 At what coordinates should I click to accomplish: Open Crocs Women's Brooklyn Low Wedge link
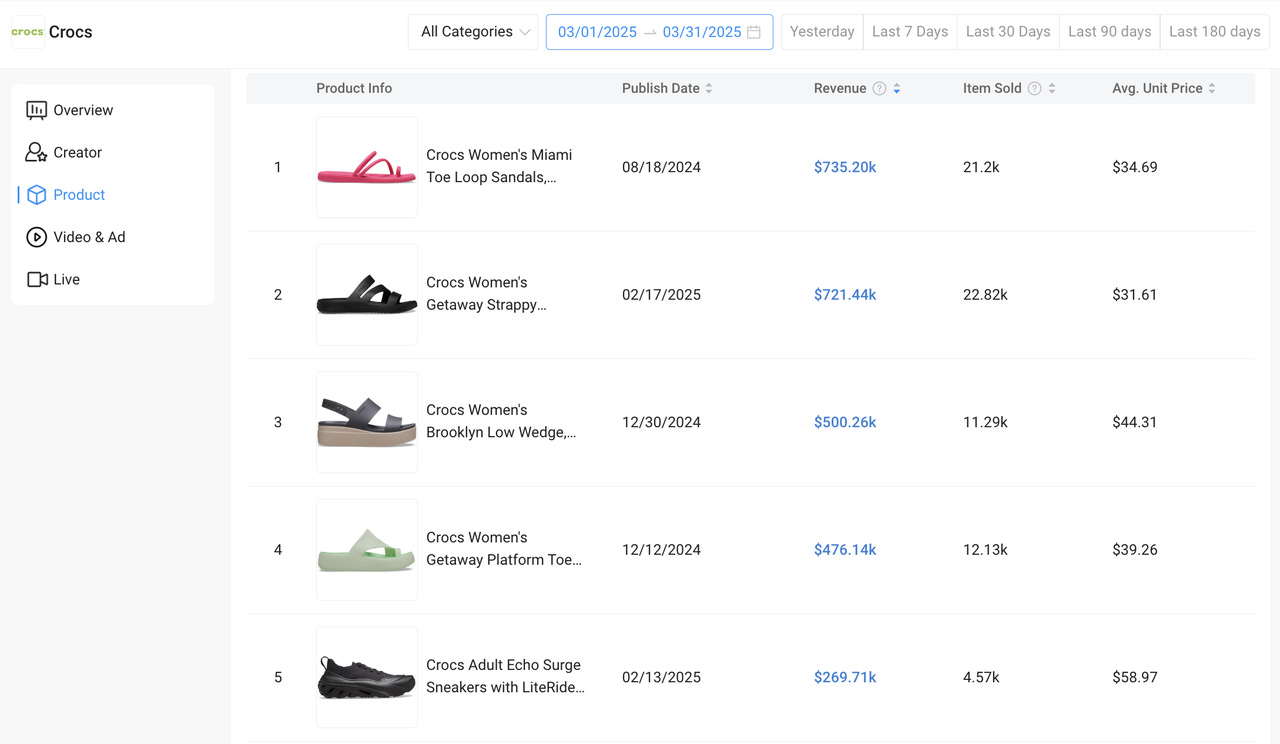[x=501, y=421]
